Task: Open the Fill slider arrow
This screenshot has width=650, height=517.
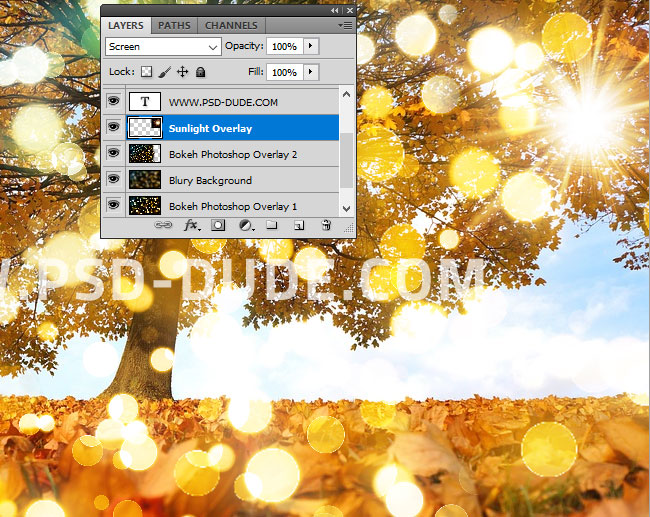Action: pyautogui.click(x=310, y=72)
